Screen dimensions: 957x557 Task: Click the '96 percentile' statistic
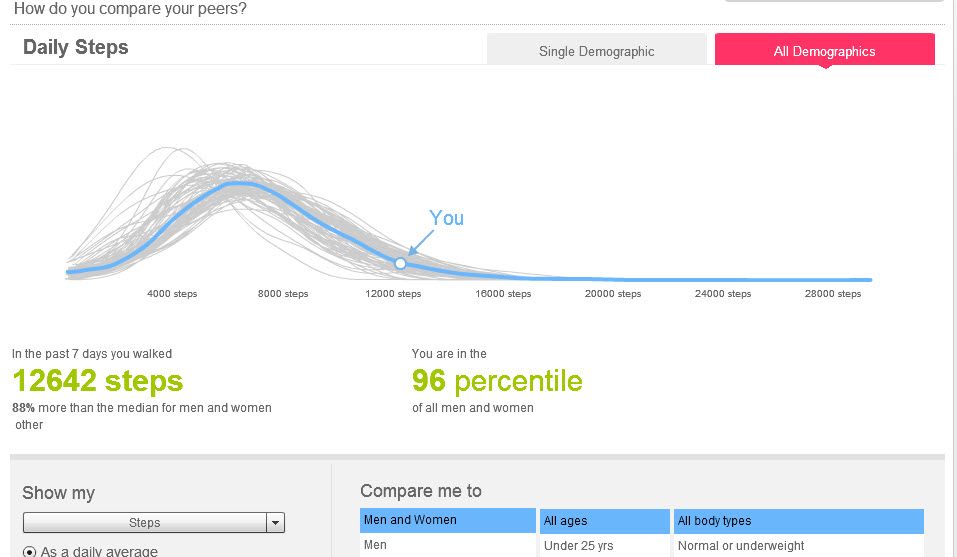click(497, 381)
